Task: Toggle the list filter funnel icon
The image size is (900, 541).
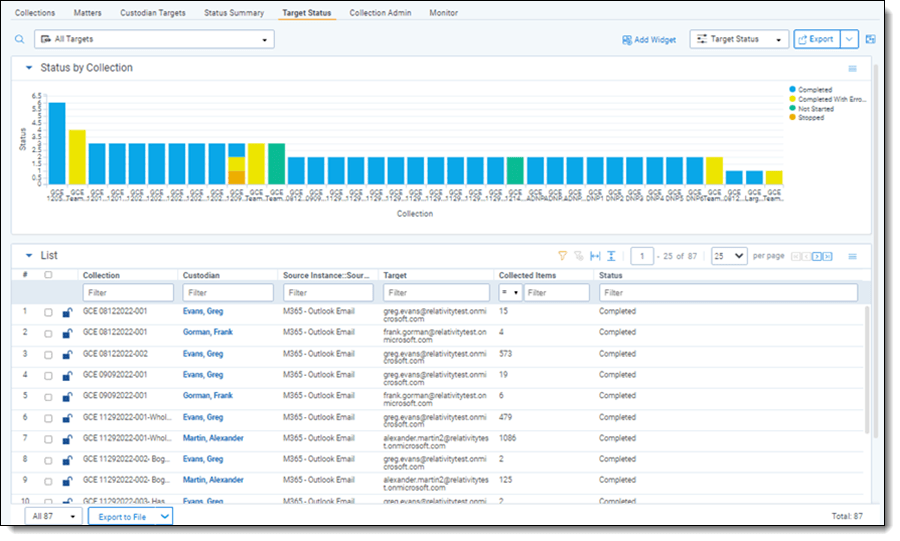Action: click(x=562, y=256)
